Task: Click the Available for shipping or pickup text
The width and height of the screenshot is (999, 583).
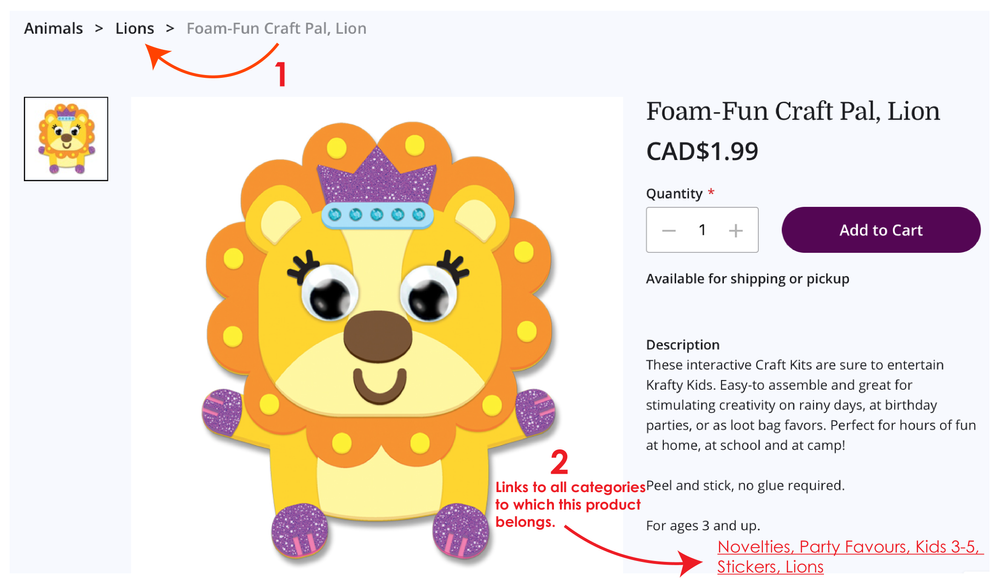Action: click(x=747, y=279)
